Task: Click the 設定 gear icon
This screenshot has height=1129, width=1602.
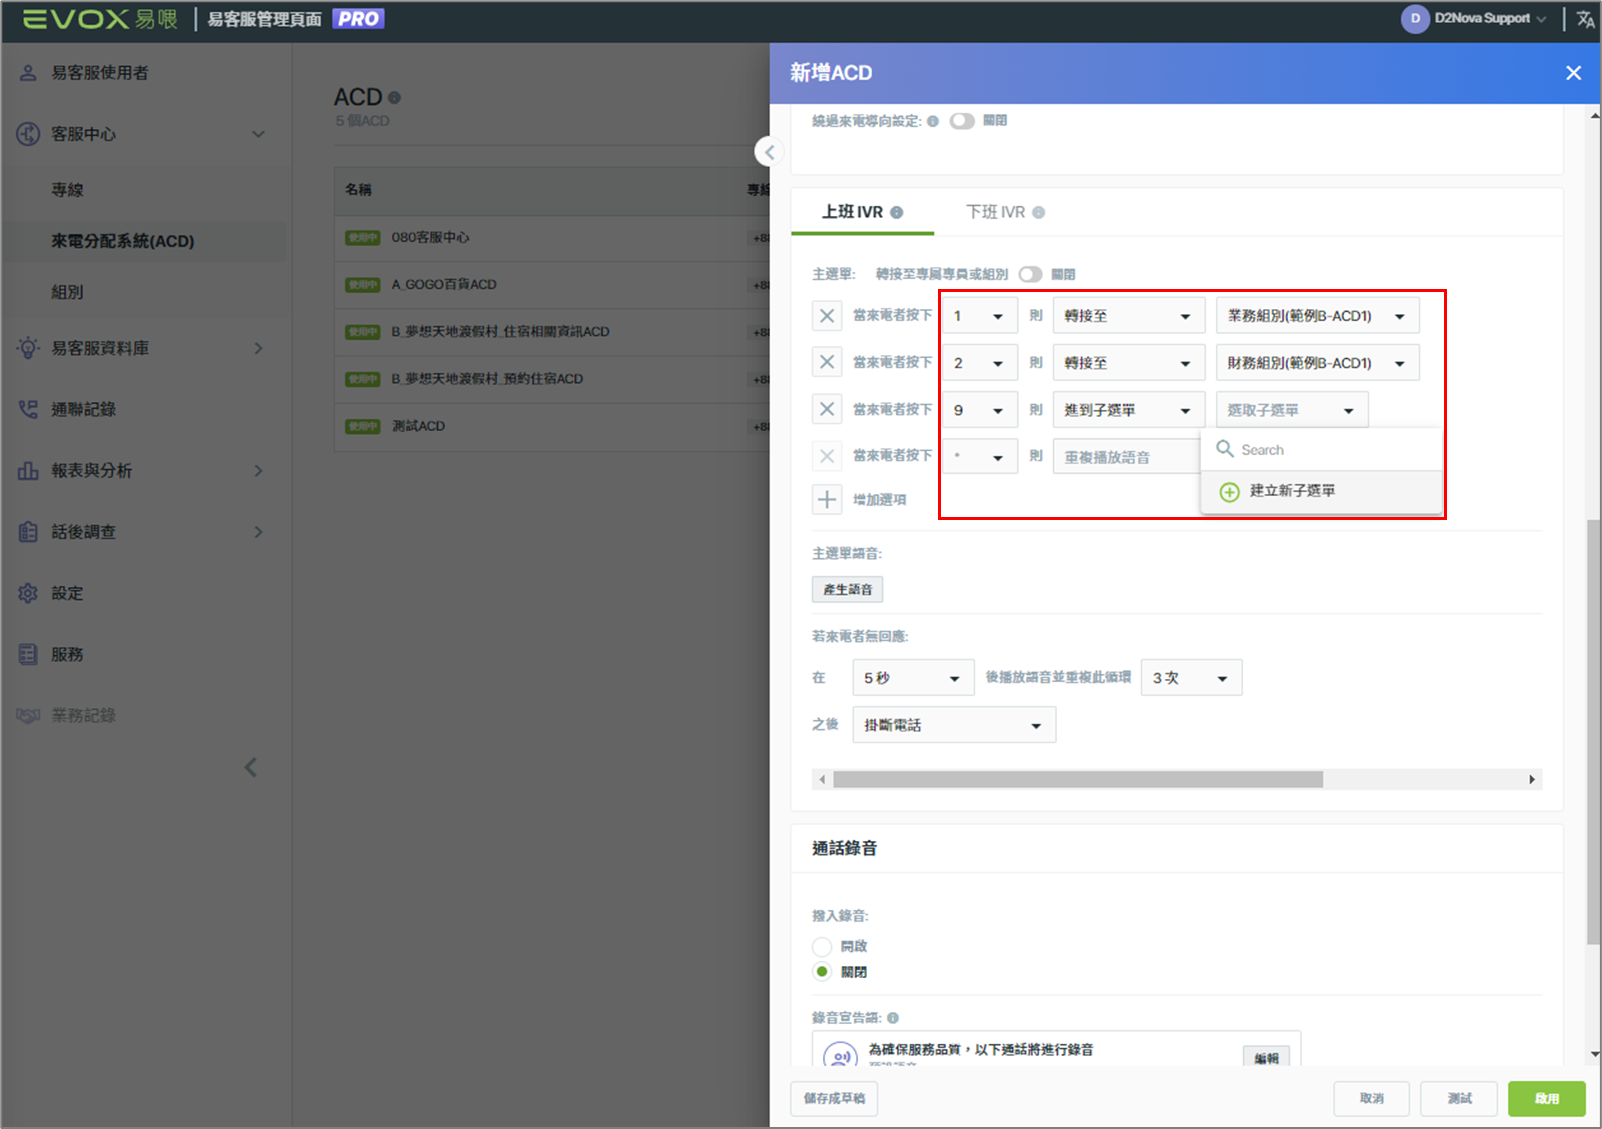Action: click(28, 593)
